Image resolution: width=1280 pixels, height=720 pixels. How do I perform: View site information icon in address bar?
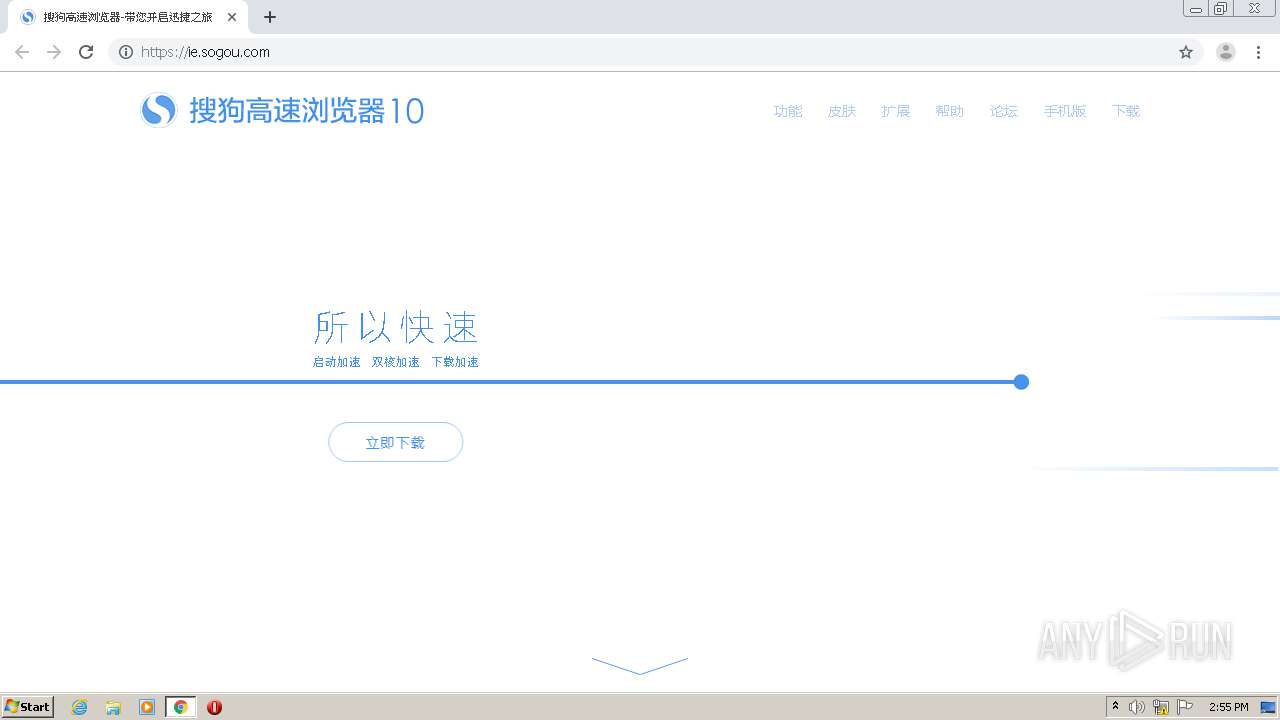click(126, 52)
